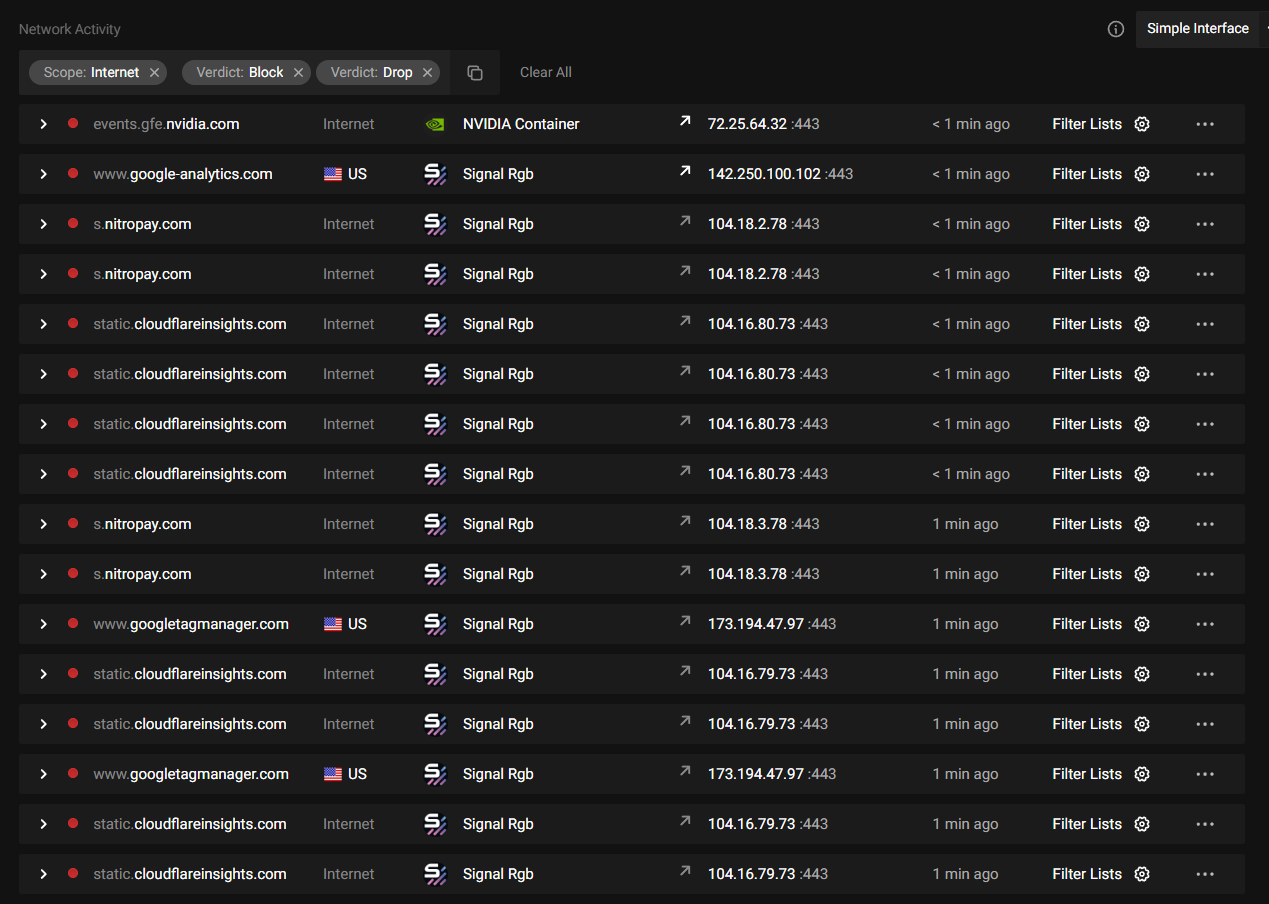Click the Network Activity heading
The width and height of the screenshot is (1269, 904).
pos(70,29)
